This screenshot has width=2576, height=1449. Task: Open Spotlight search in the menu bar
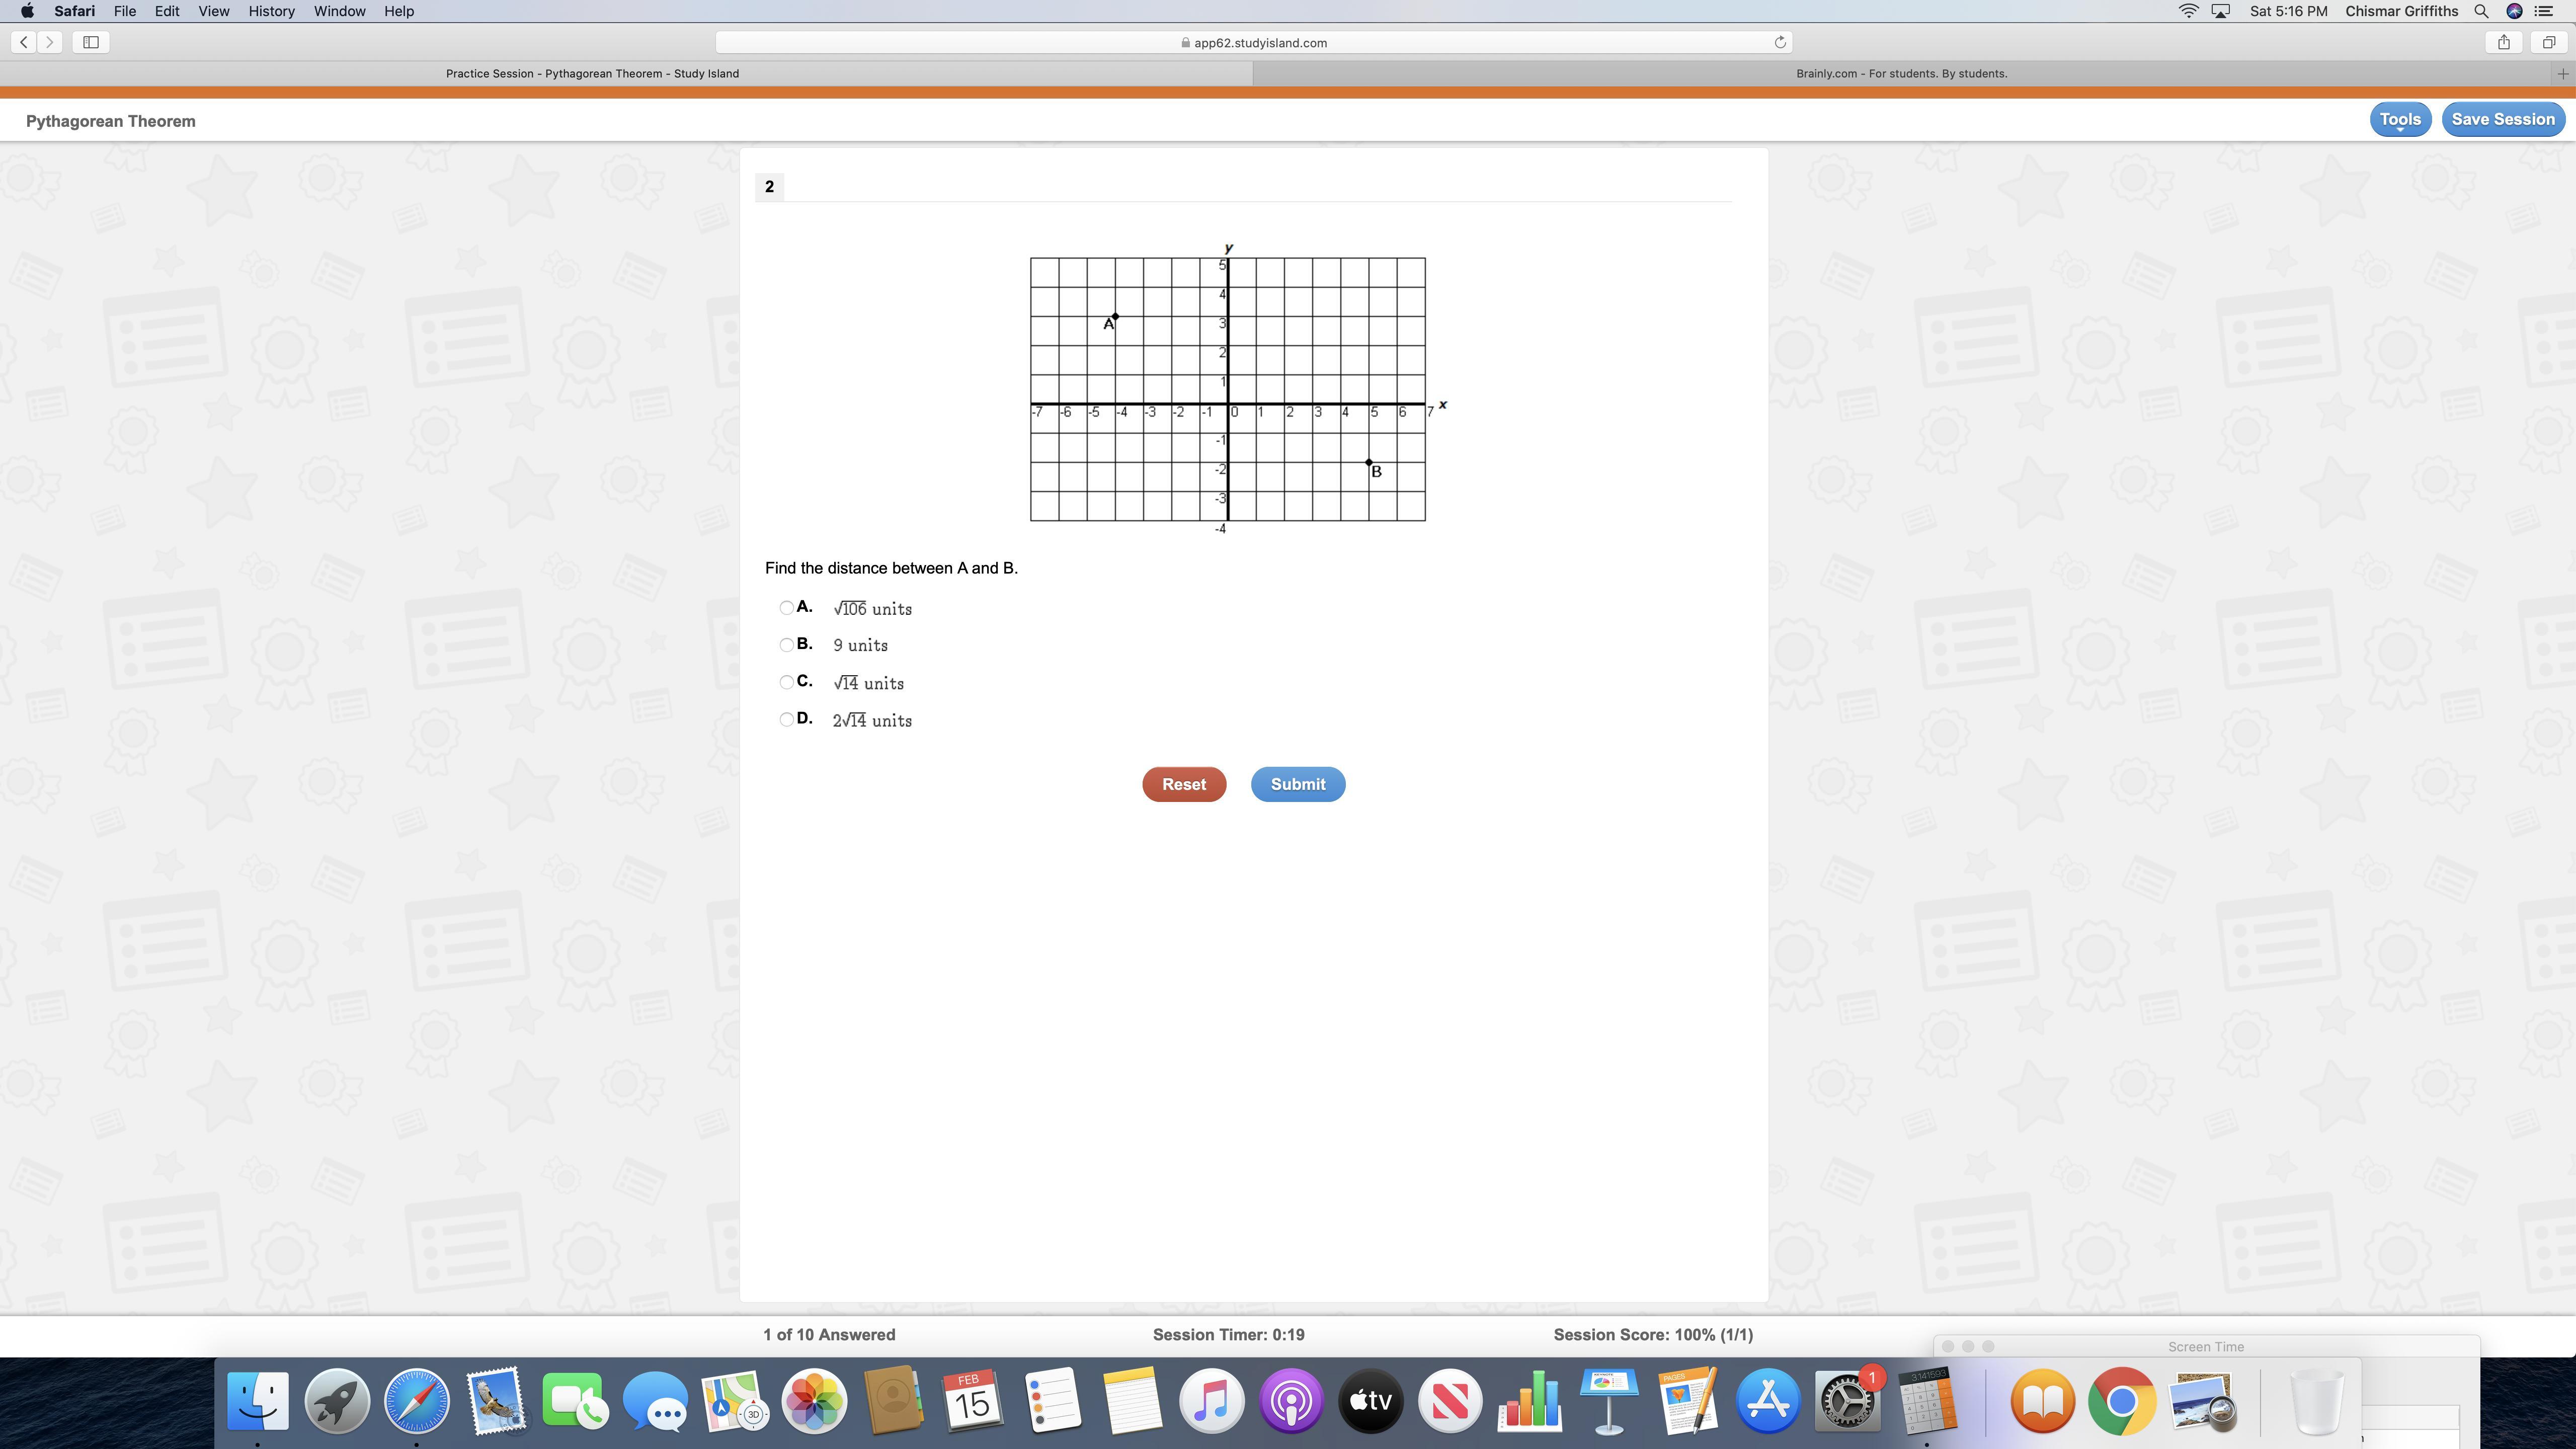coord(2481,11)
